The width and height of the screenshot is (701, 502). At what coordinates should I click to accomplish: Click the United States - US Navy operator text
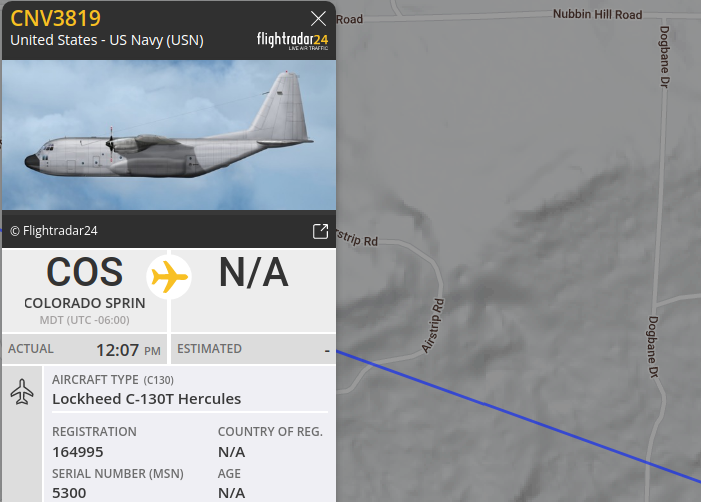point(107,40)
